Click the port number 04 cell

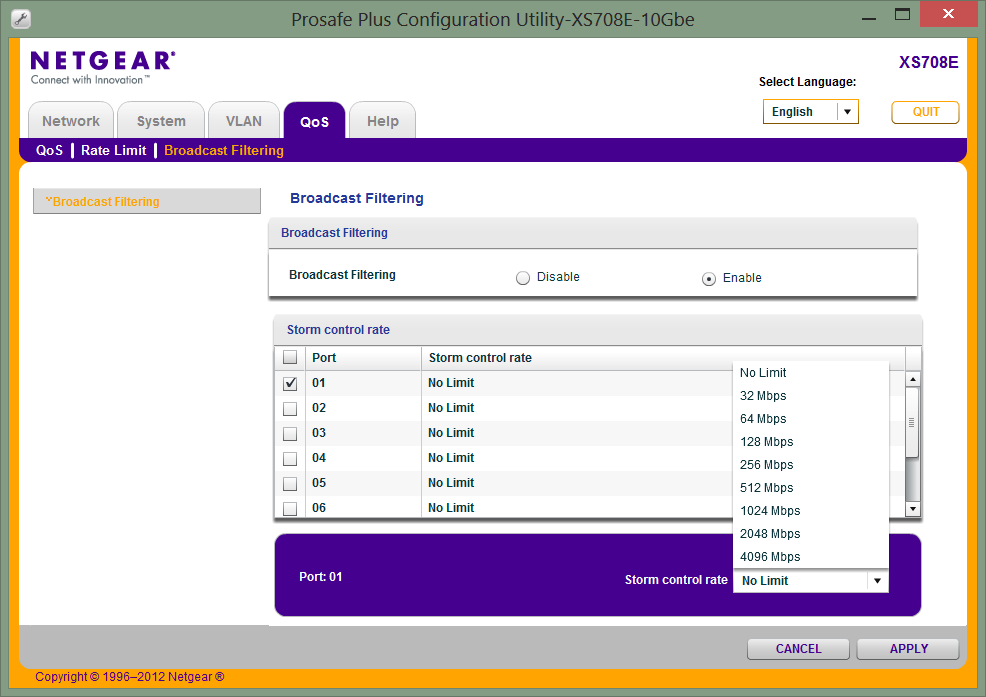click(319, 458)
